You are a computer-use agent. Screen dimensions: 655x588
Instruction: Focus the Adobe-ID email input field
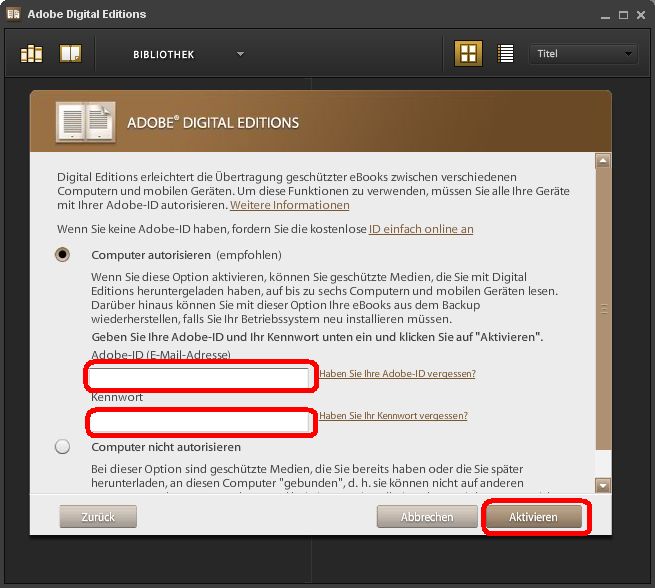pyautogui.click(x=200, y=377)
